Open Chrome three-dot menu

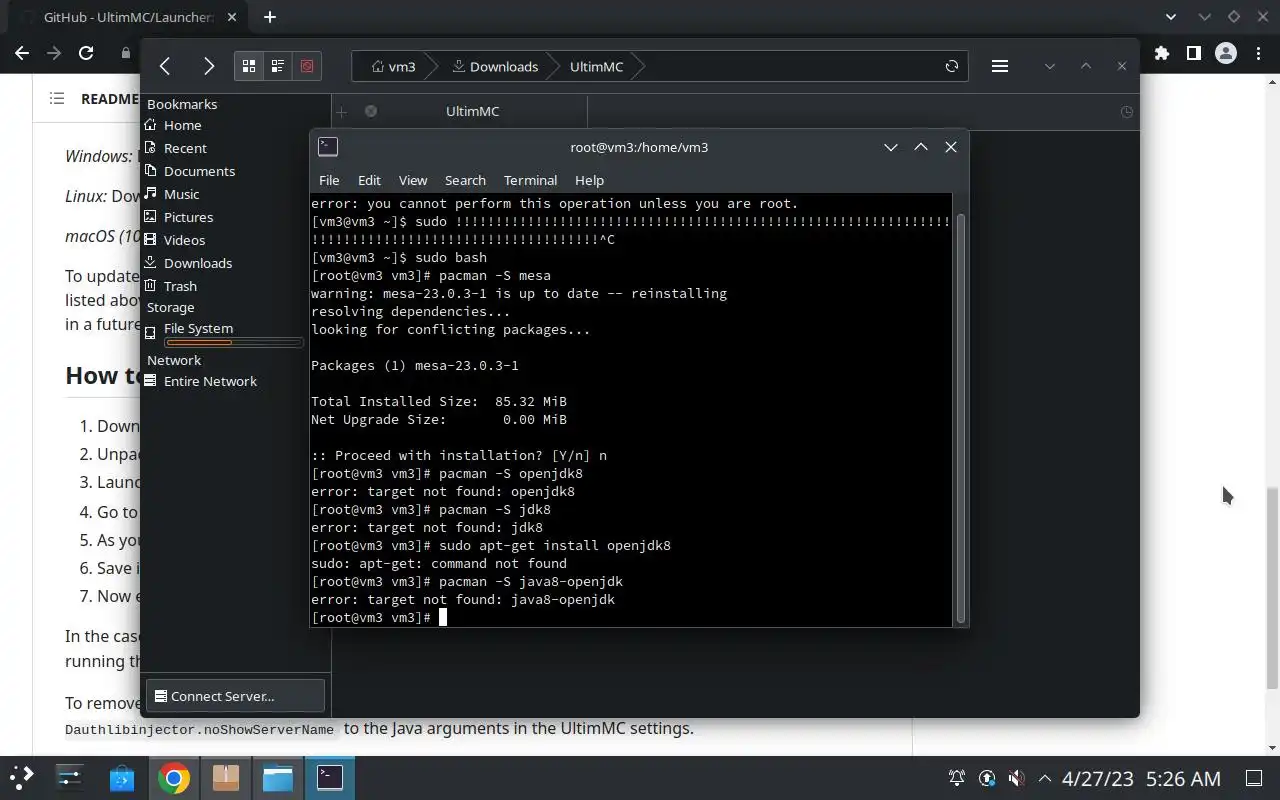coord(1257,53)
